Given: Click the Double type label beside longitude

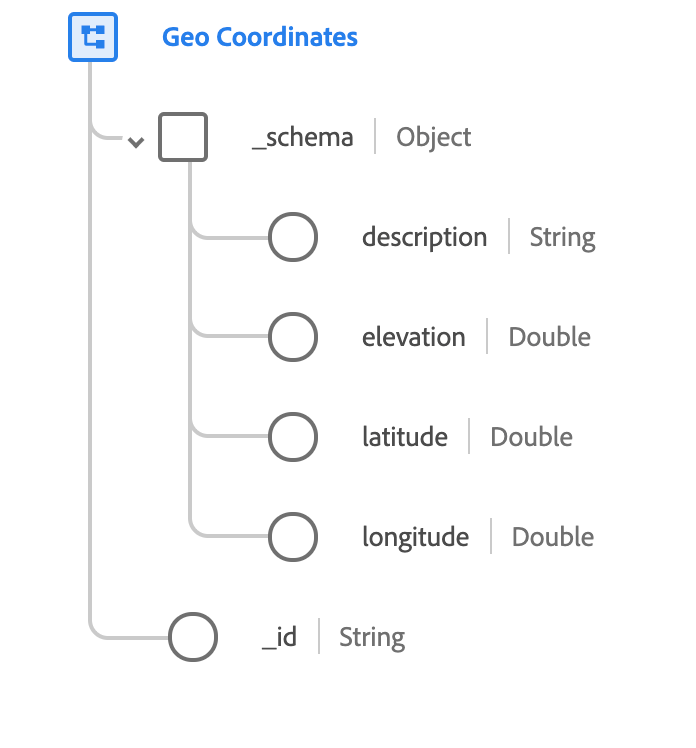Looking at the screenshot, I should (553, 537).
